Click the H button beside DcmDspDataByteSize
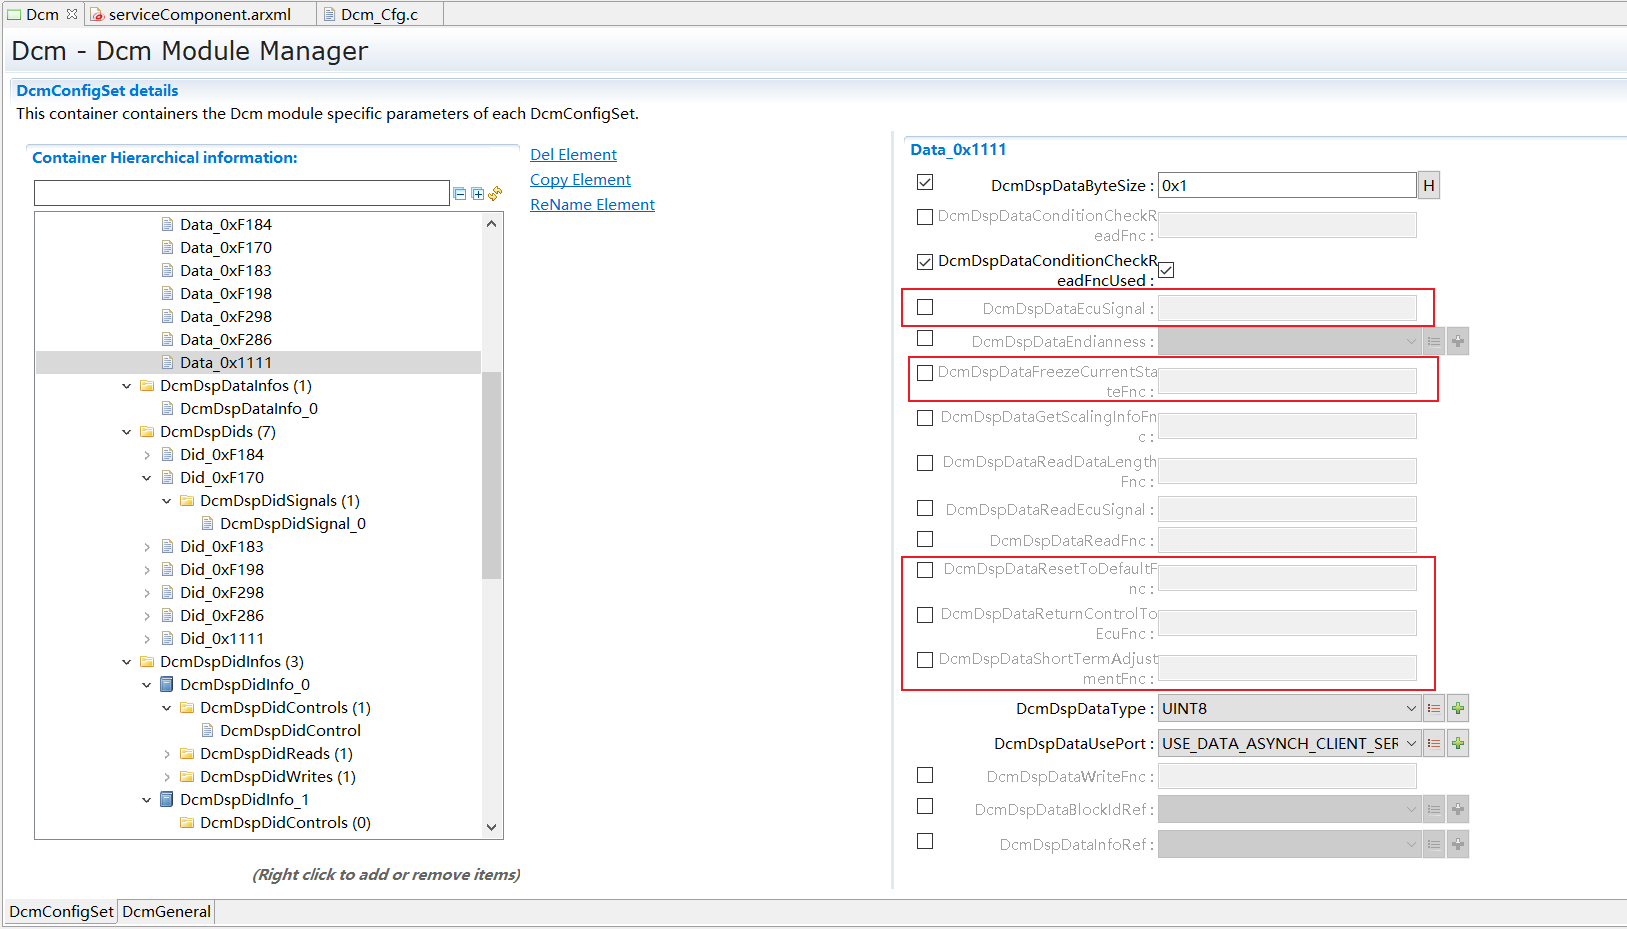 click(1428, 185)
